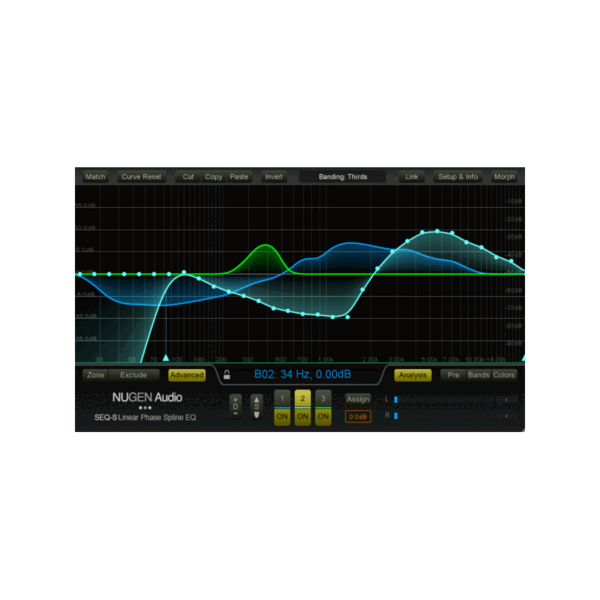Viewport: 600px width, 600px height.
Task: Click the "1.00k" frequency axis label
Action: [x=326, y=359]
